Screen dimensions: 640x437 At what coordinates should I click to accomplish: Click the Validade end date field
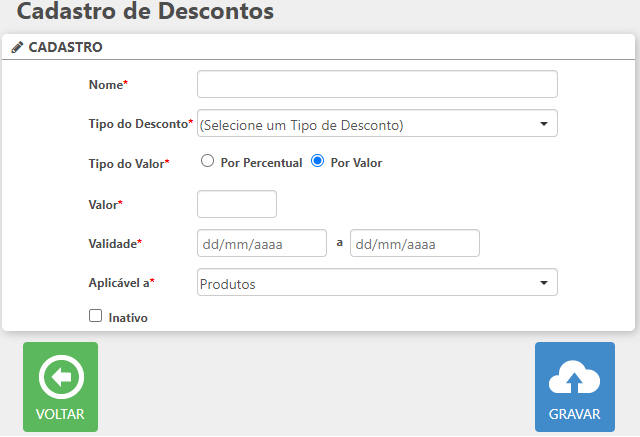414,243
